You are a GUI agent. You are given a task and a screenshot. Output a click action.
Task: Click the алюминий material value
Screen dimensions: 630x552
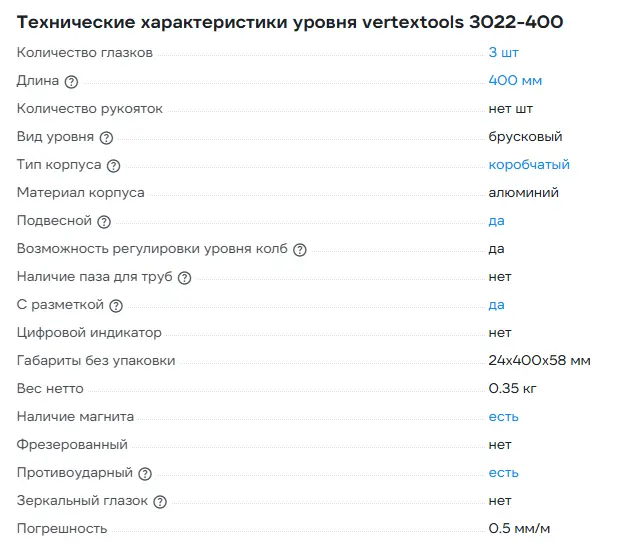click(x=523, y=192)
